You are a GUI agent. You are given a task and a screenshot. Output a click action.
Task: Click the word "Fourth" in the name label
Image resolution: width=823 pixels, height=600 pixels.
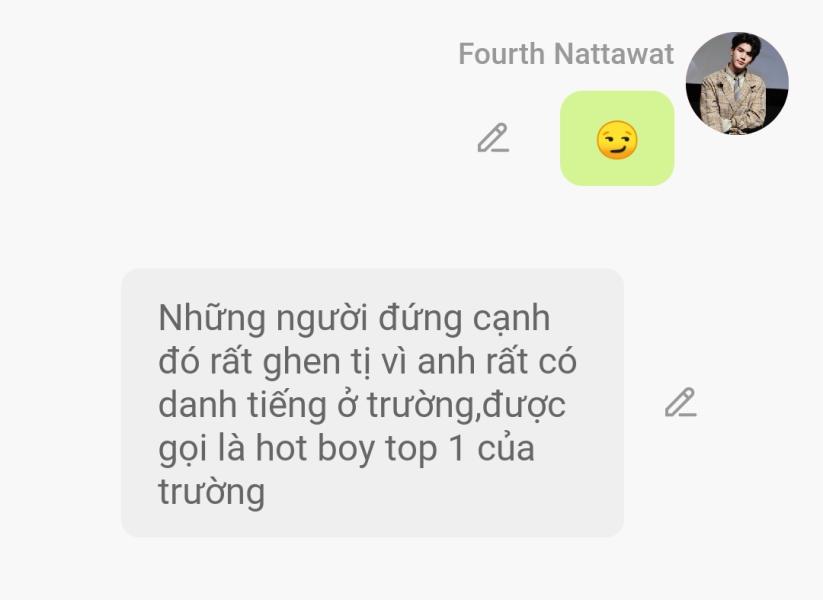[502, 54]
